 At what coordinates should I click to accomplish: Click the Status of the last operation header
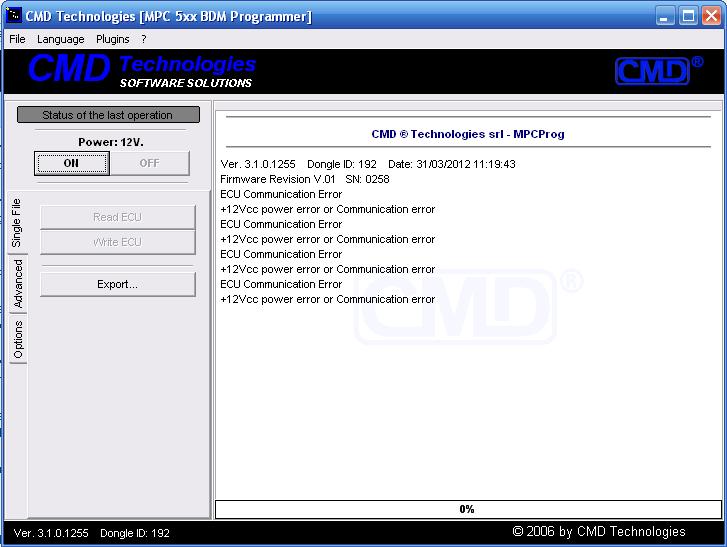tap(108, 115)
